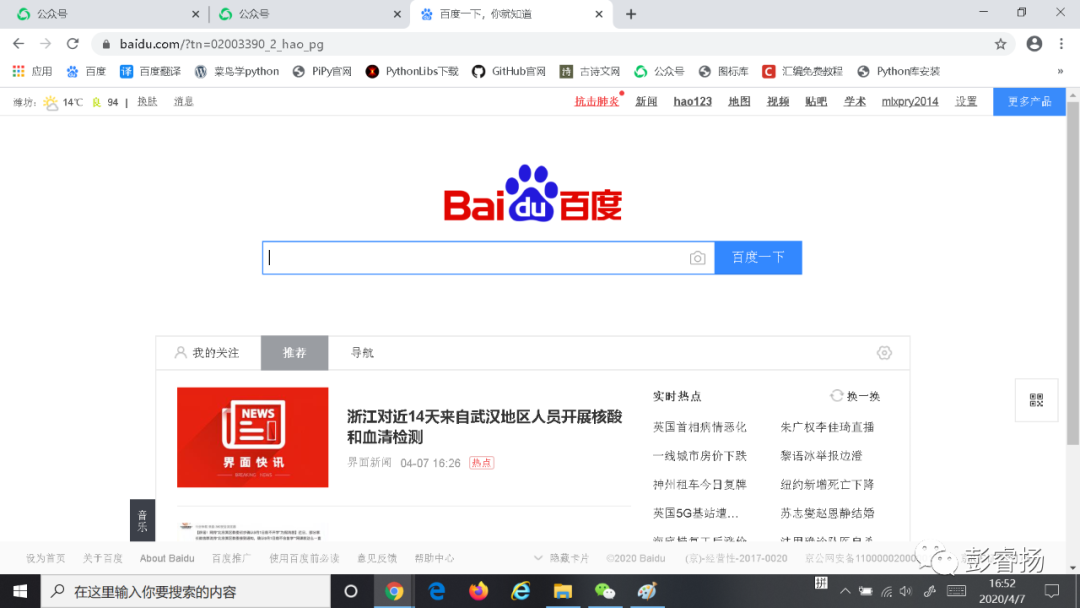
Task: Open 菜鸟学python bookmark
Action: pyautogui.click(x=237, y=71)
